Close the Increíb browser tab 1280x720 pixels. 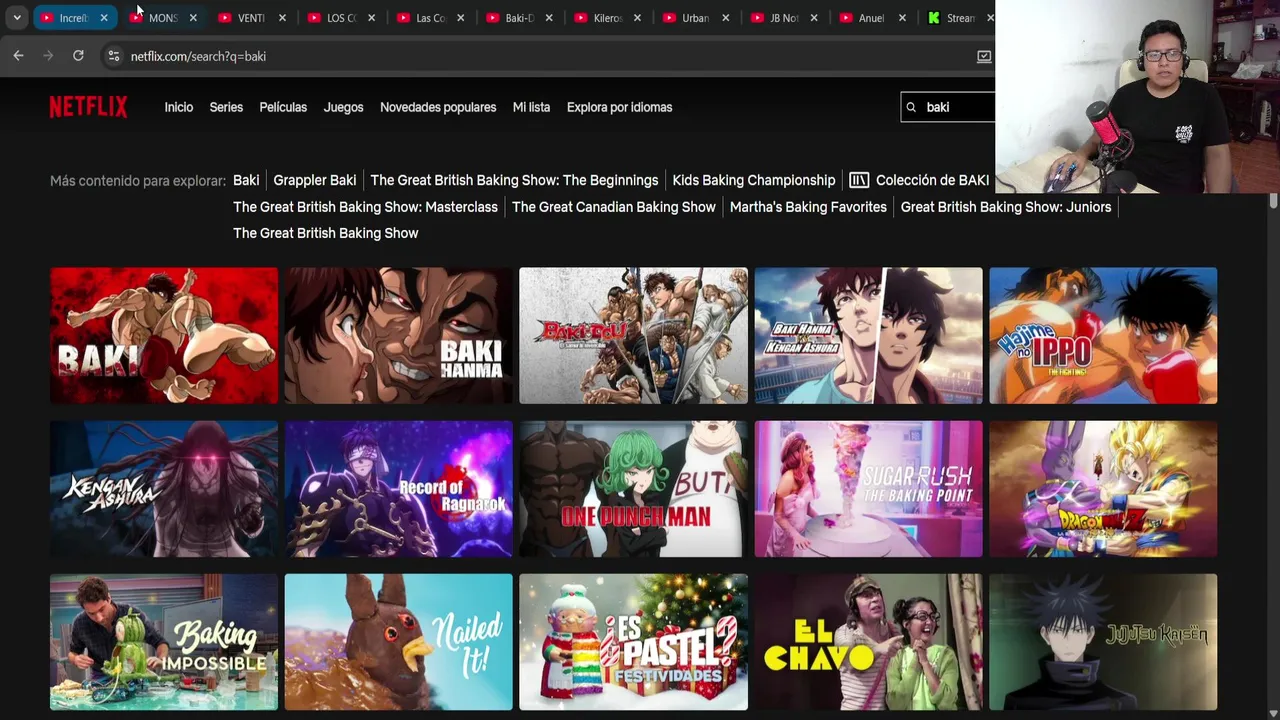point(104,18)
